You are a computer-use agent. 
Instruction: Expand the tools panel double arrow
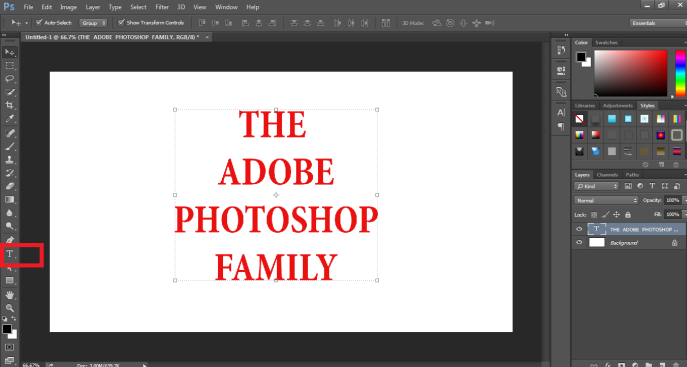click(4, 35)
